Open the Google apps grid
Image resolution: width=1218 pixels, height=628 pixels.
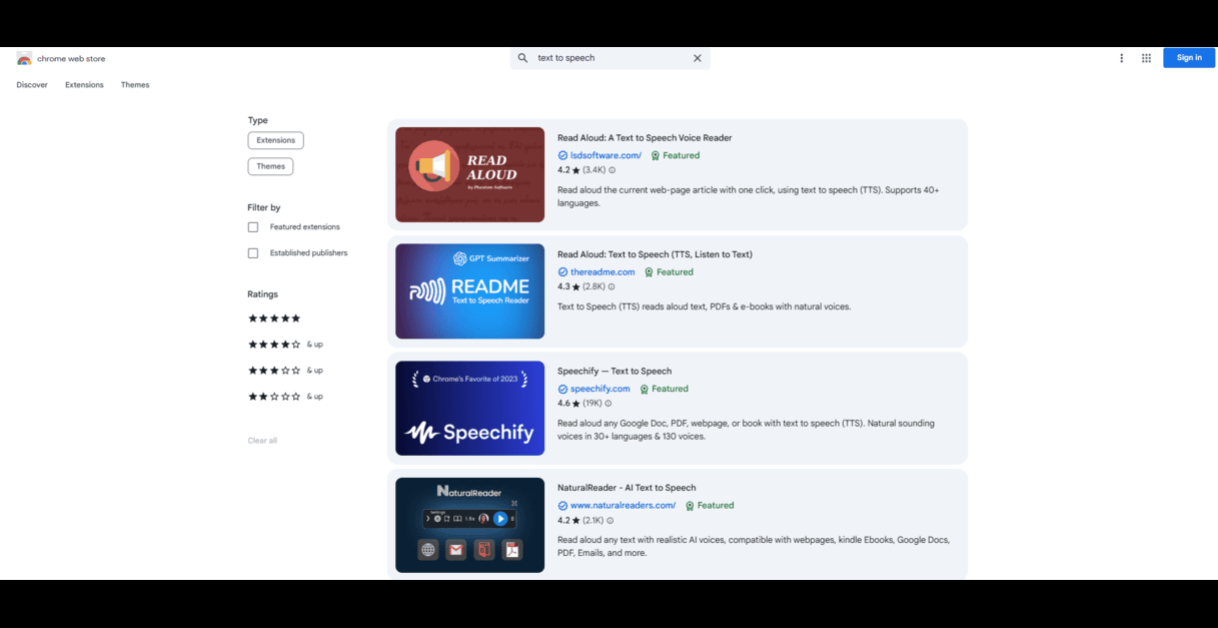[x=1146, y=58]
